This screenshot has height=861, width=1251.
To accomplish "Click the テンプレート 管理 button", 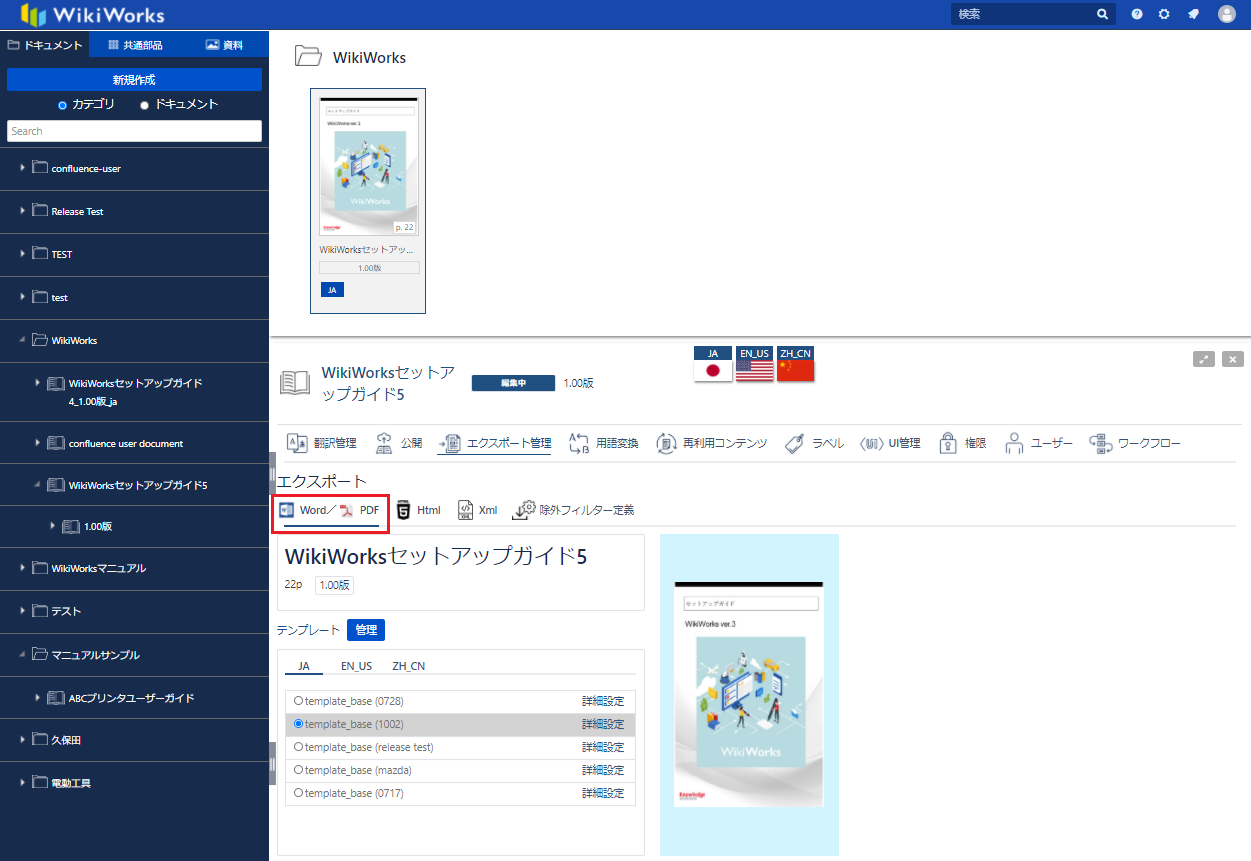I will 365,630.
